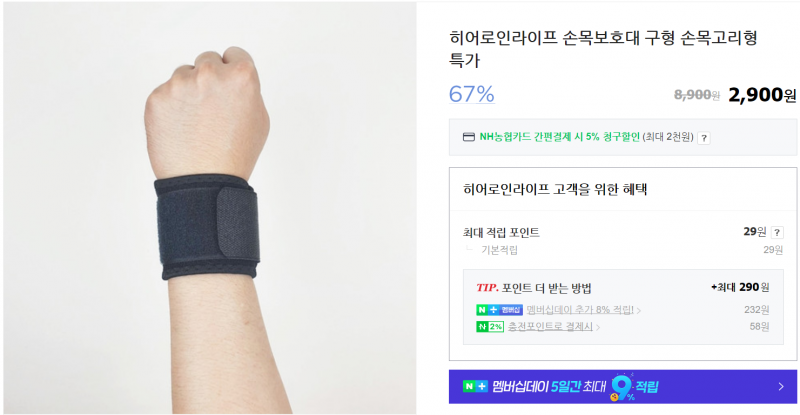The height and width of the screenshot is (415, 800).
Task: Open the 멤버십데이 추가 8% 적립 link
Action: (580, 310)
